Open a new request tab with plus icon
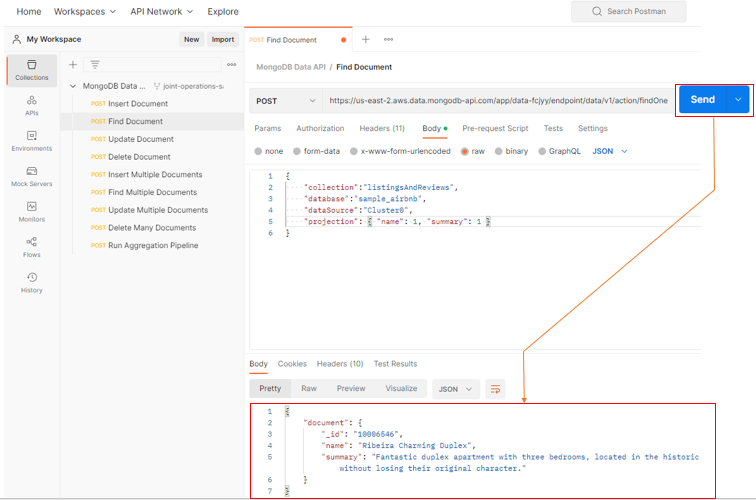The image size is (756, 500). [x=365, y=40]
